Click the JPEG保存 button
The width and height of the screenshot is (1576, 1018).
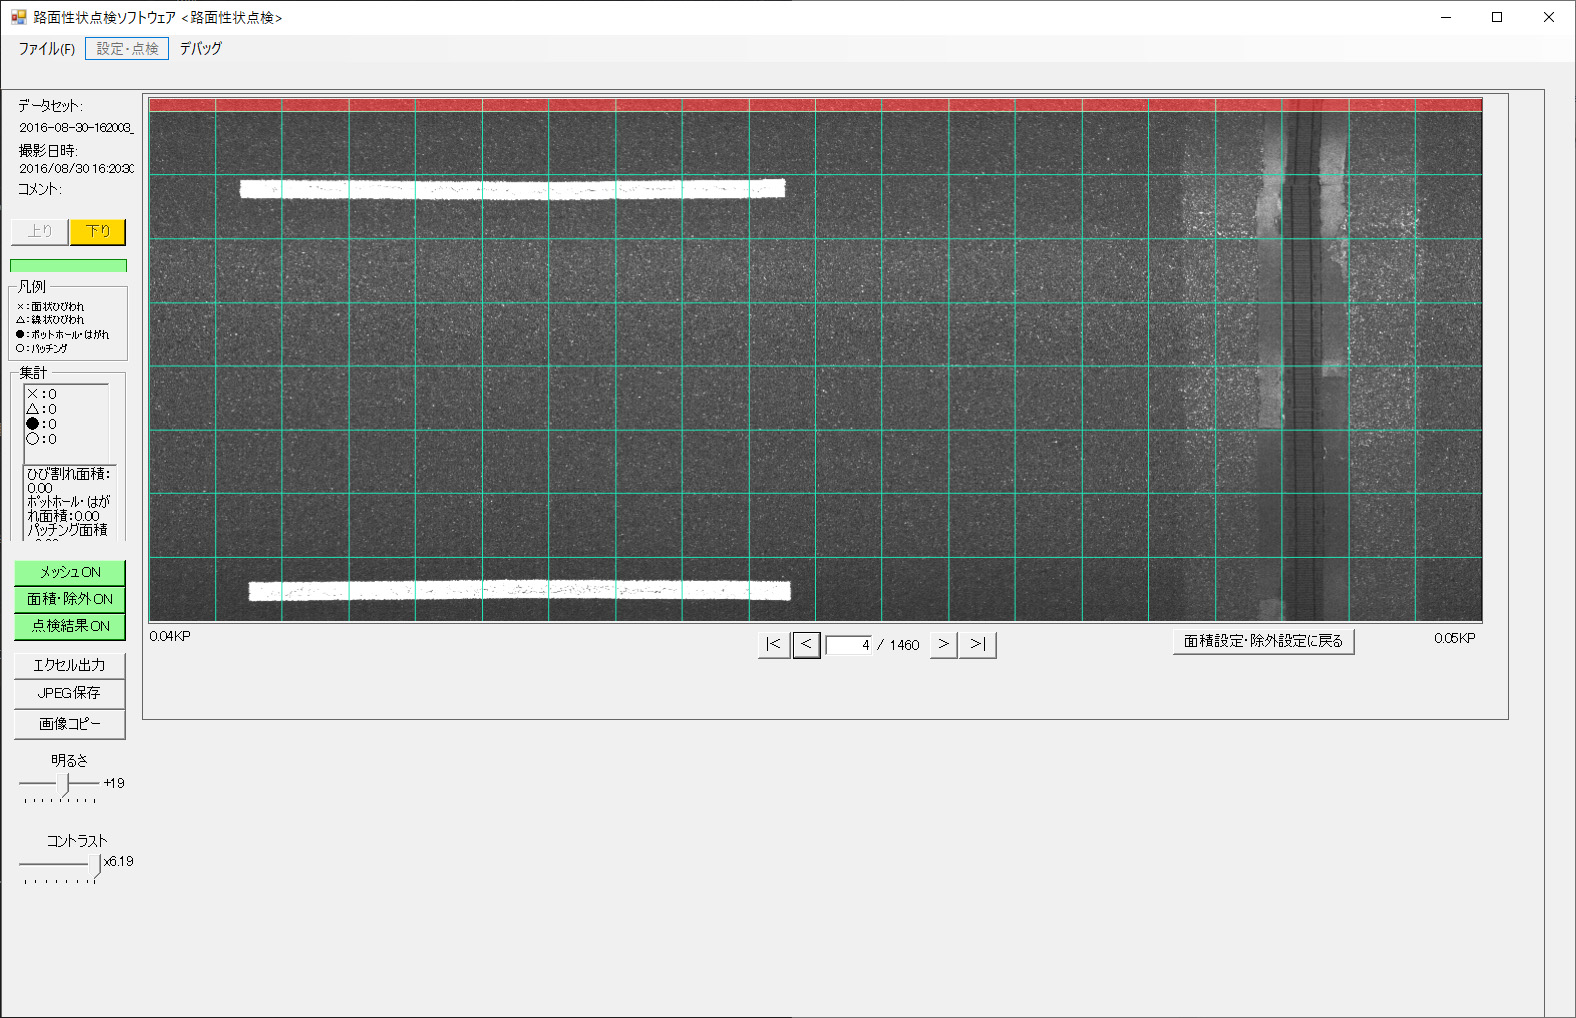pyautogui.click(x=70, y=693)
